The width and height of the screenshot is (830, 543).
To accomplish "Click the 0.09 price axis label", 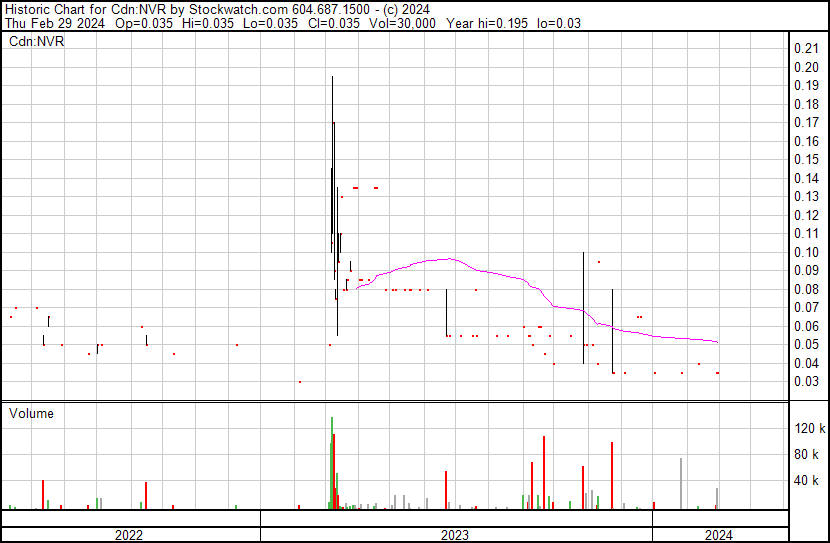I will point(806,270).
